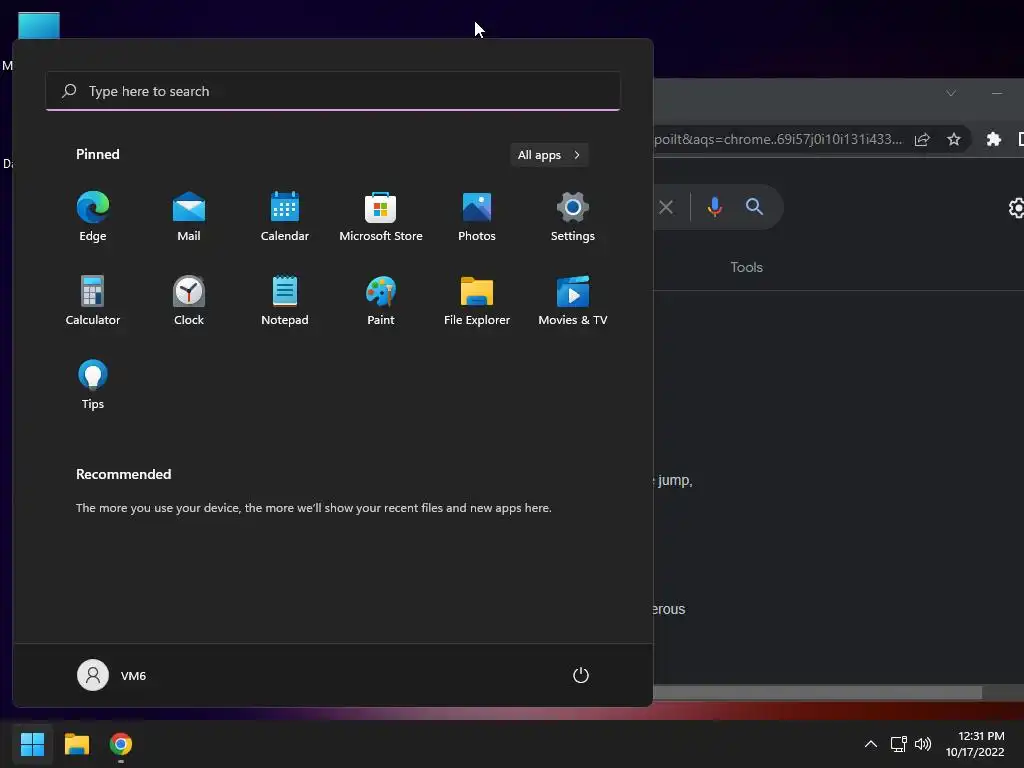
Task: Expand the All apps list
Action: click(x=549, y=155)
